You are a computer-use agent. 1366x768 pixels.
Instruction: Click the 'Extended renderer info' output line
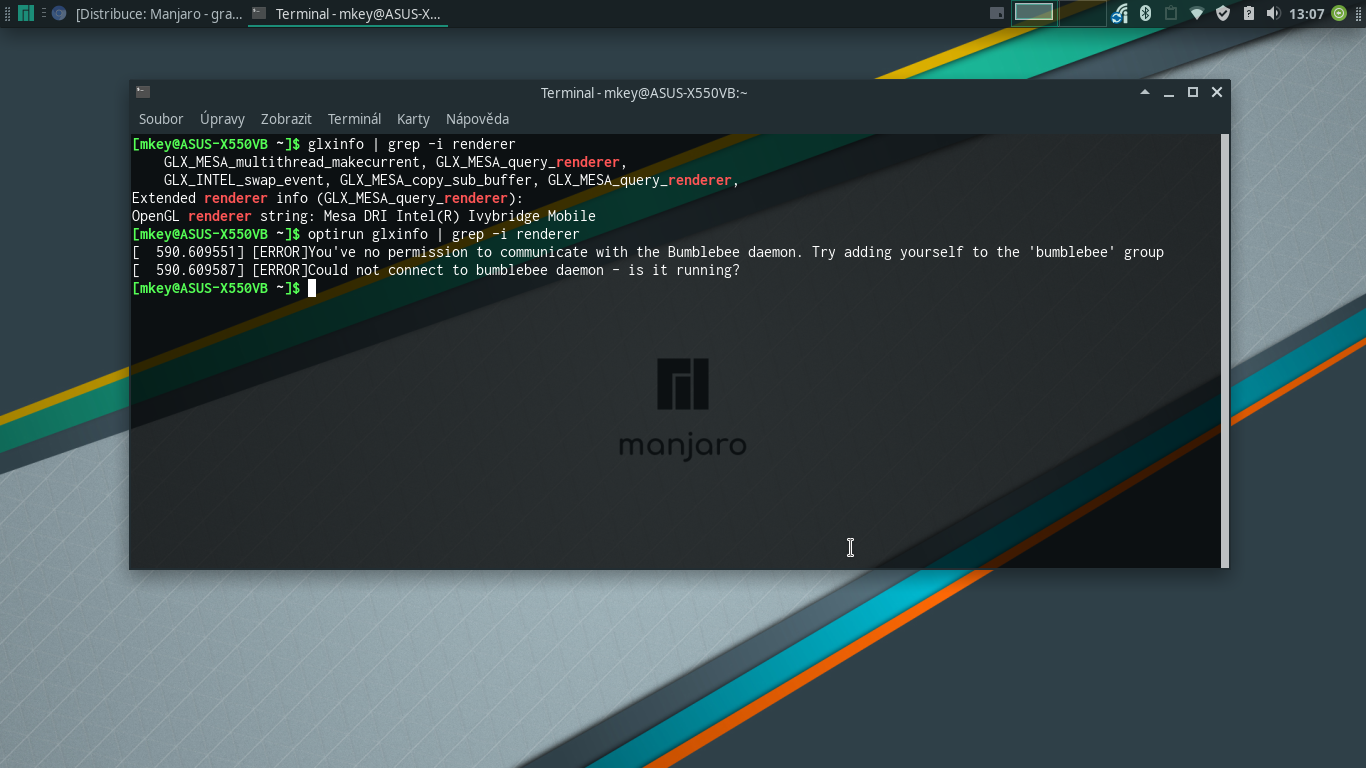[328, 198]
